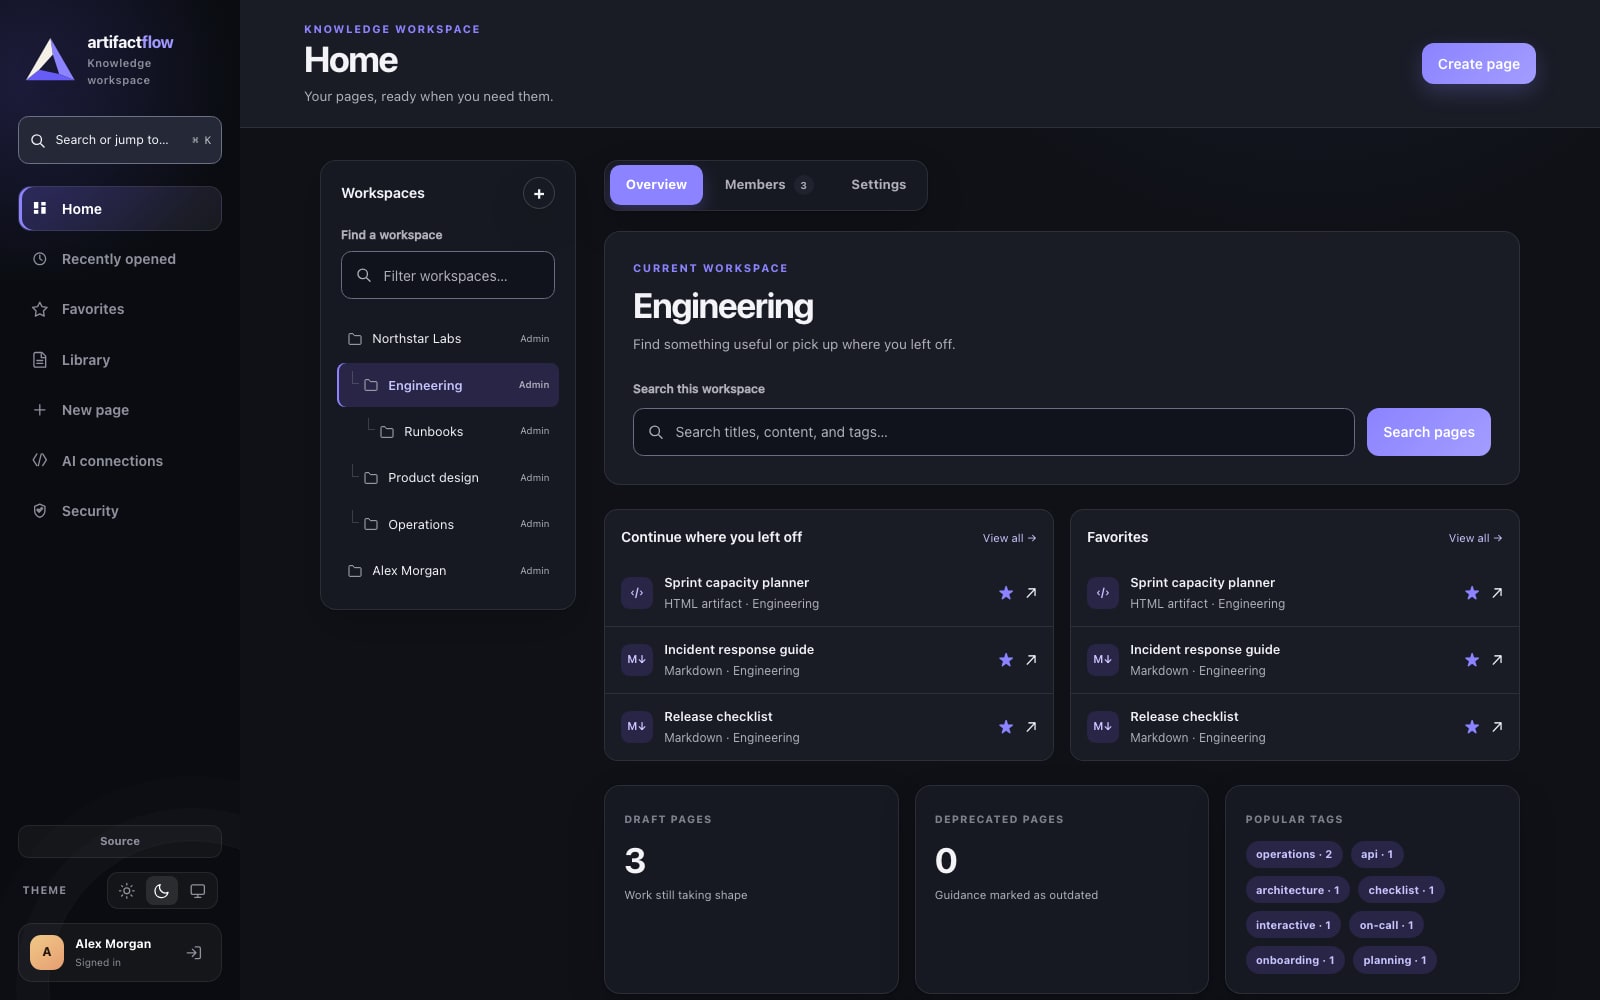
Task: Select dark theme moon icon
Action: [x=162, y=891]
